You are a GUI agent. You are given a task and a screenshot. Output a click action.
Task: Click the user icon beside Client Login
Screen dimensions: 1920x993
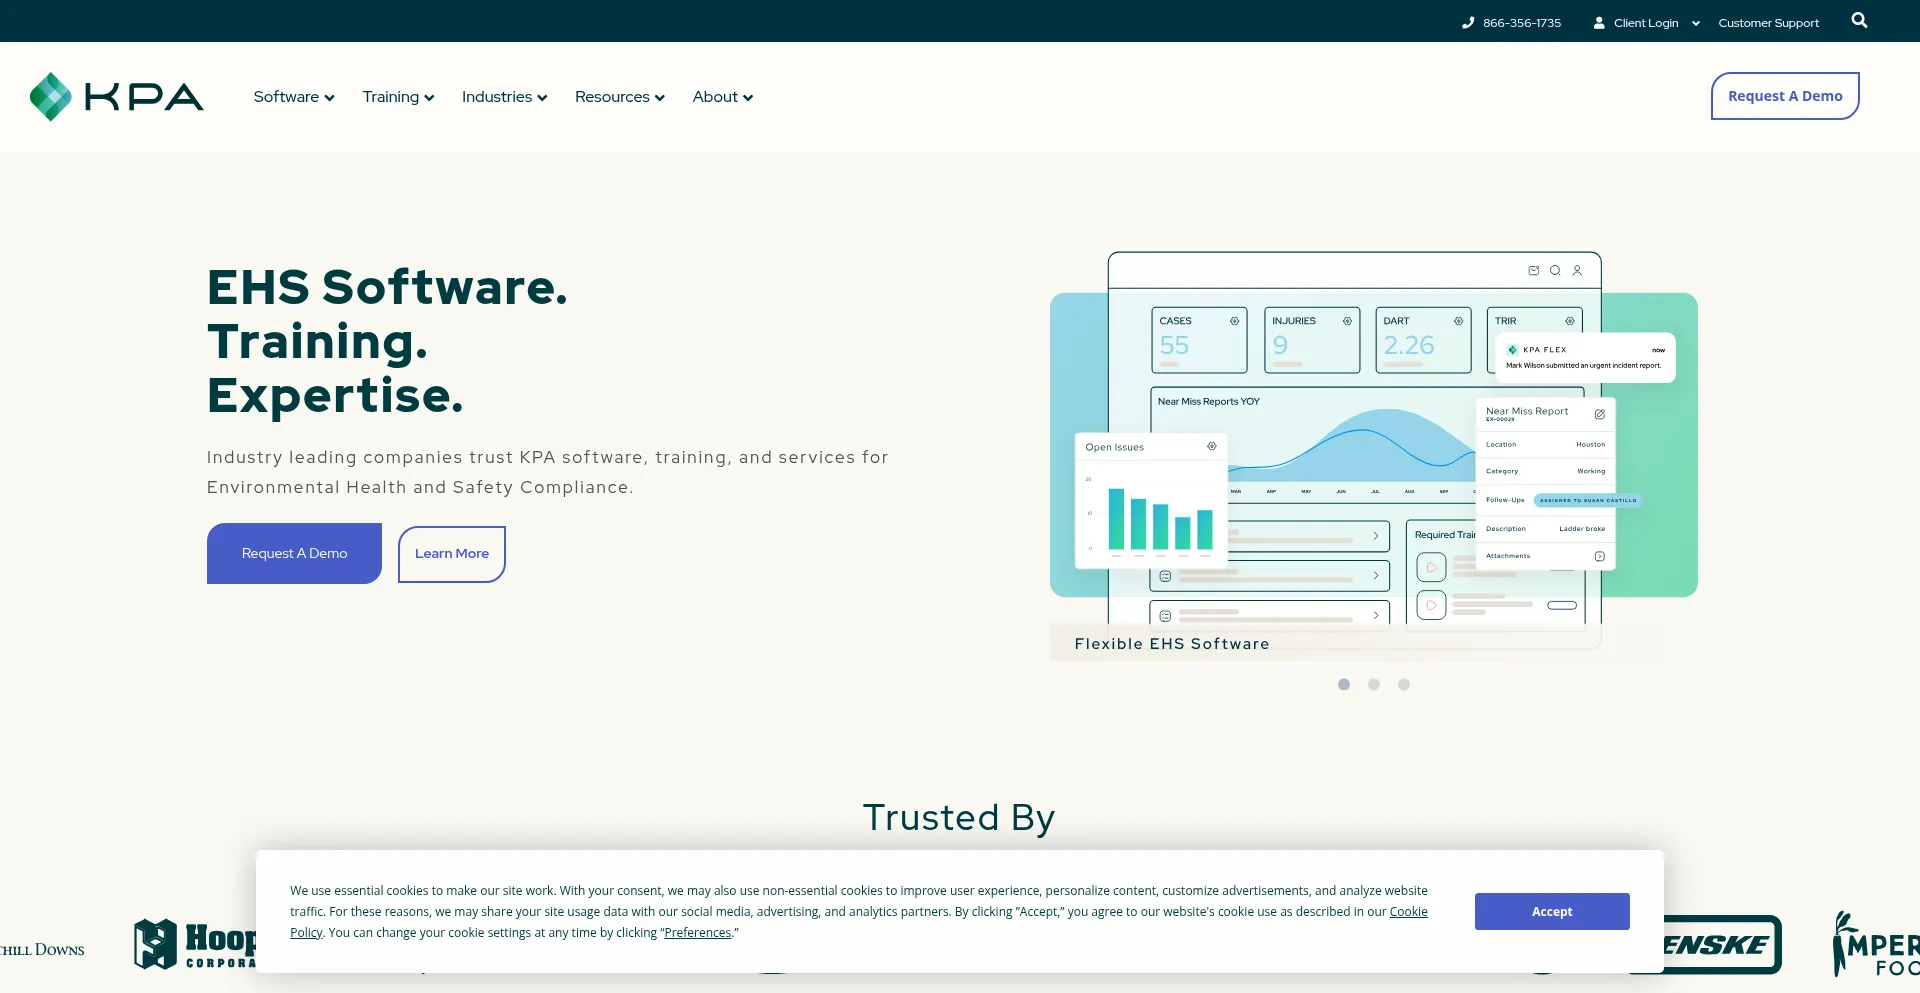[1599, 22]
